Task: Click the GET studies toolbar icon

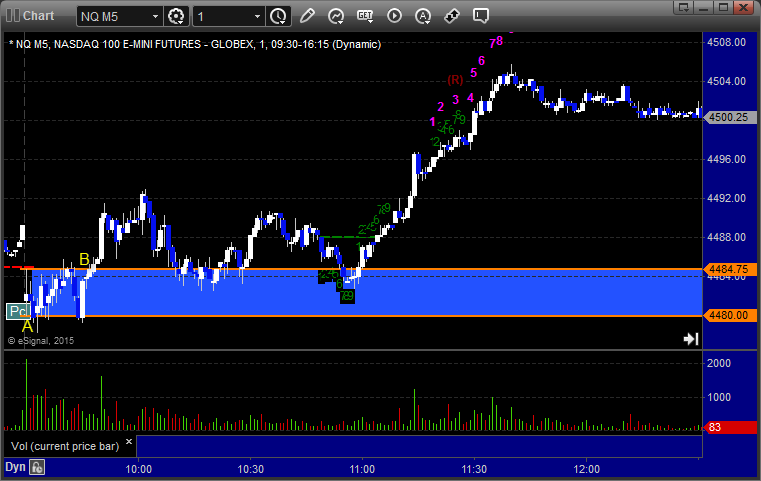Action: pos(365,16)
